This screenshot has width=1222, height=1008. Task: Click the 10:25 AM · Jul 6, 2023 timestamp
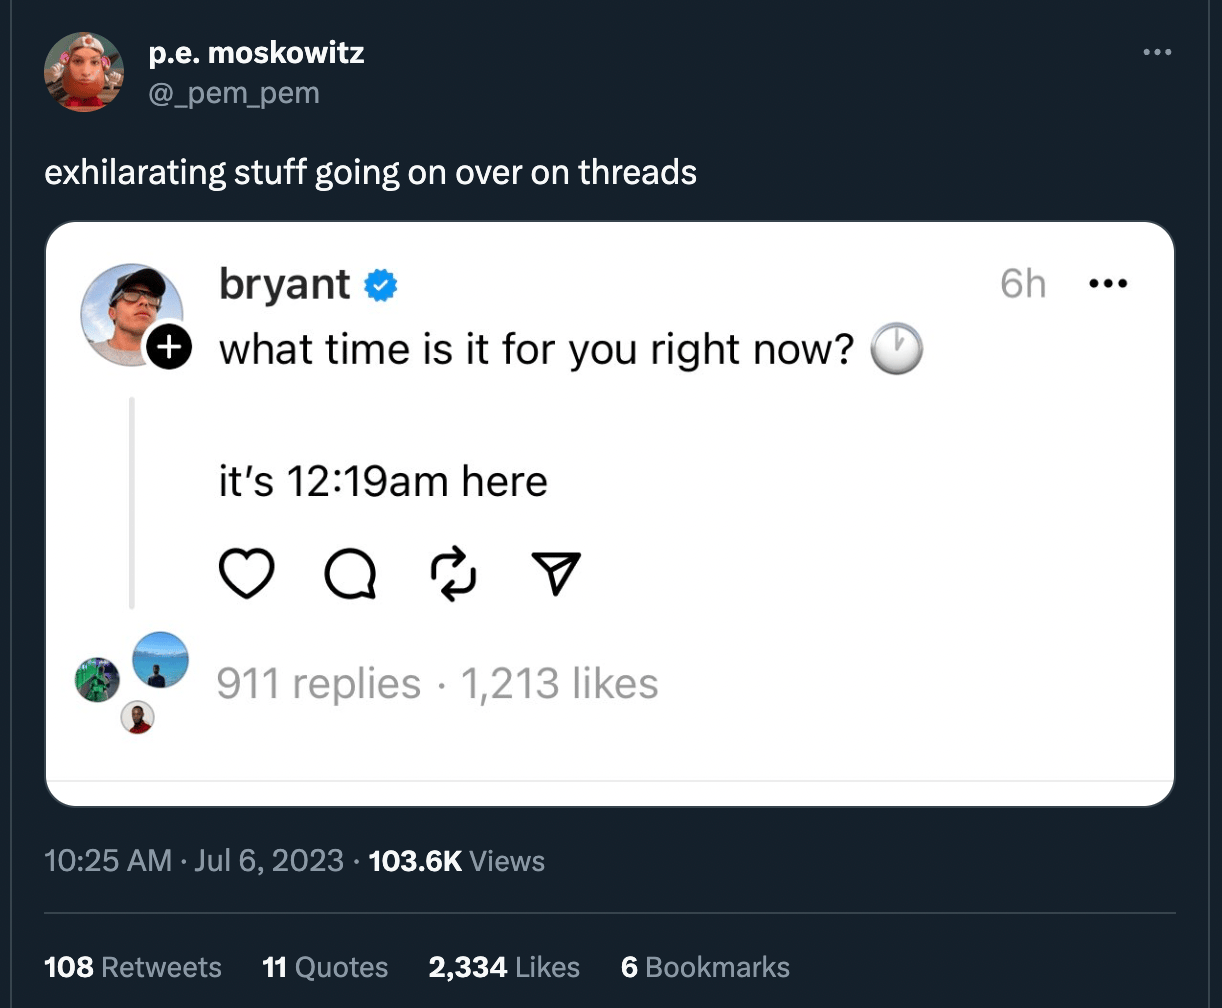(194, 861)
